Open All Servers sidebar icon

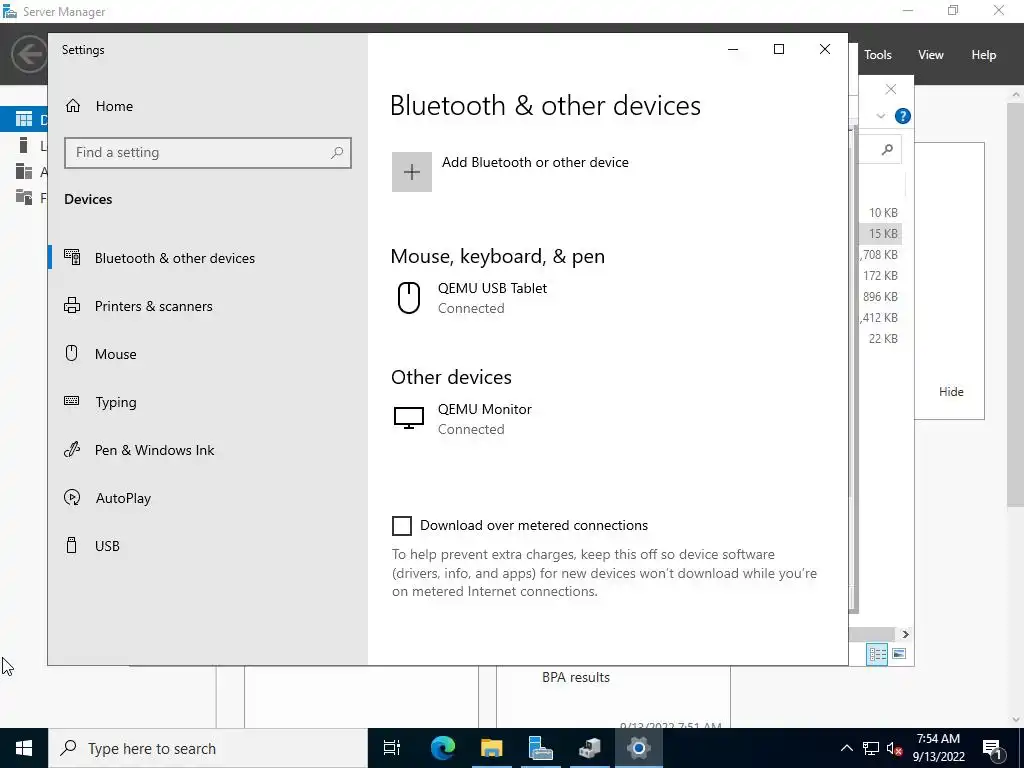tap(24, 171)
